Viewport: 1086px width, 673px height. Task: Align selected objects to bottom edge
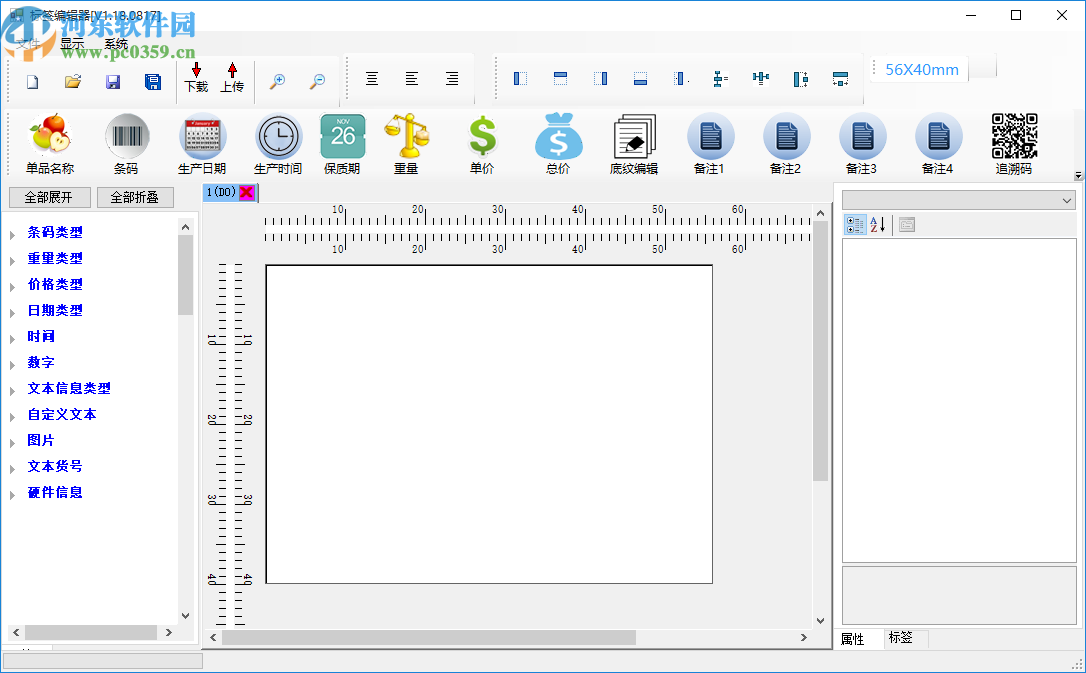tap(641, 78)
